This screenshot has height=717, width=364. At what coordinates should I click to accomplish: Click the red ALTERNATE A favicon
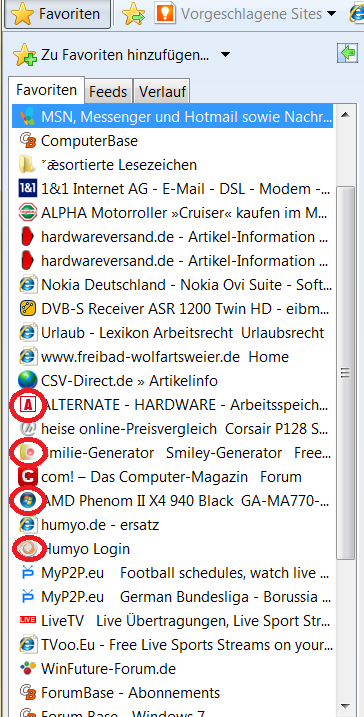coord(28,405)
